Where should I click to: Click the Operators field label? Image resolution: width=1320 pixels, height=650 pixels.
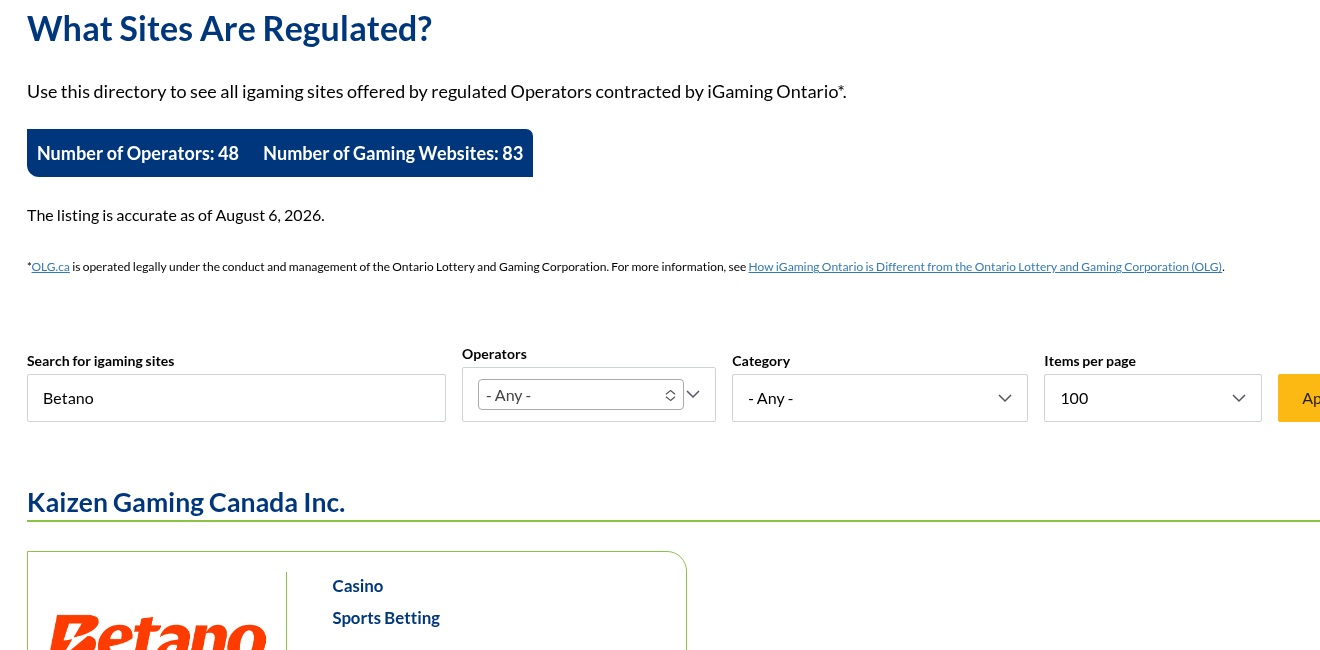tap(494, 354)
